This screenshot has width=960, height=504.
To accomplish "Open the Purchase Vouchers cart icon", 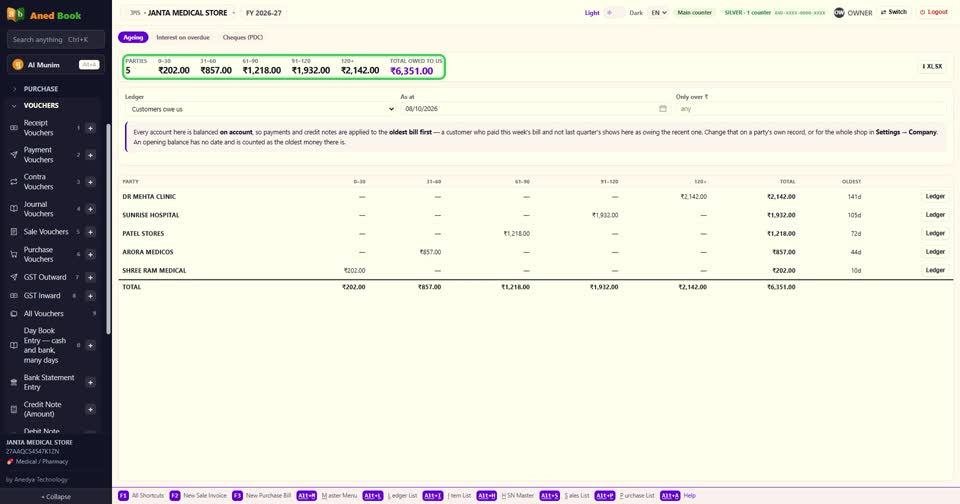I will click(13, 254).
